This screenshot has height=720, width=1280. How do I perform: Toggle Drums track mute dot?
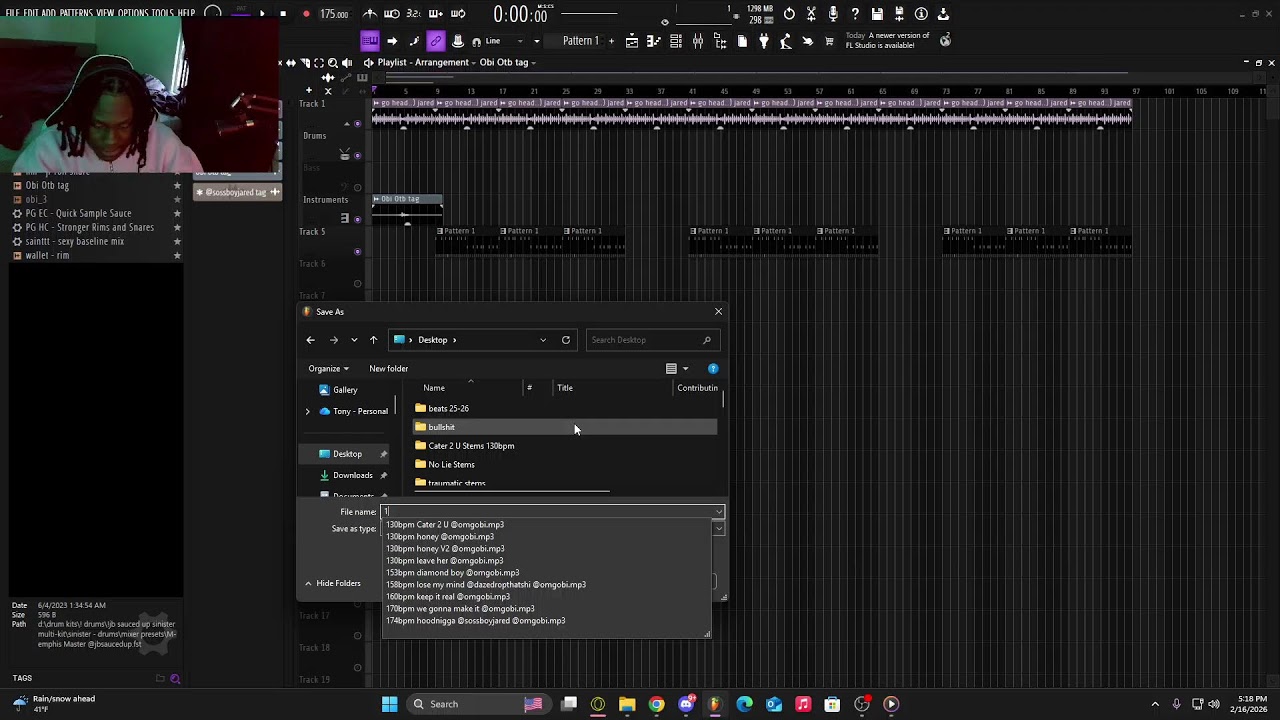coord(358,155)
